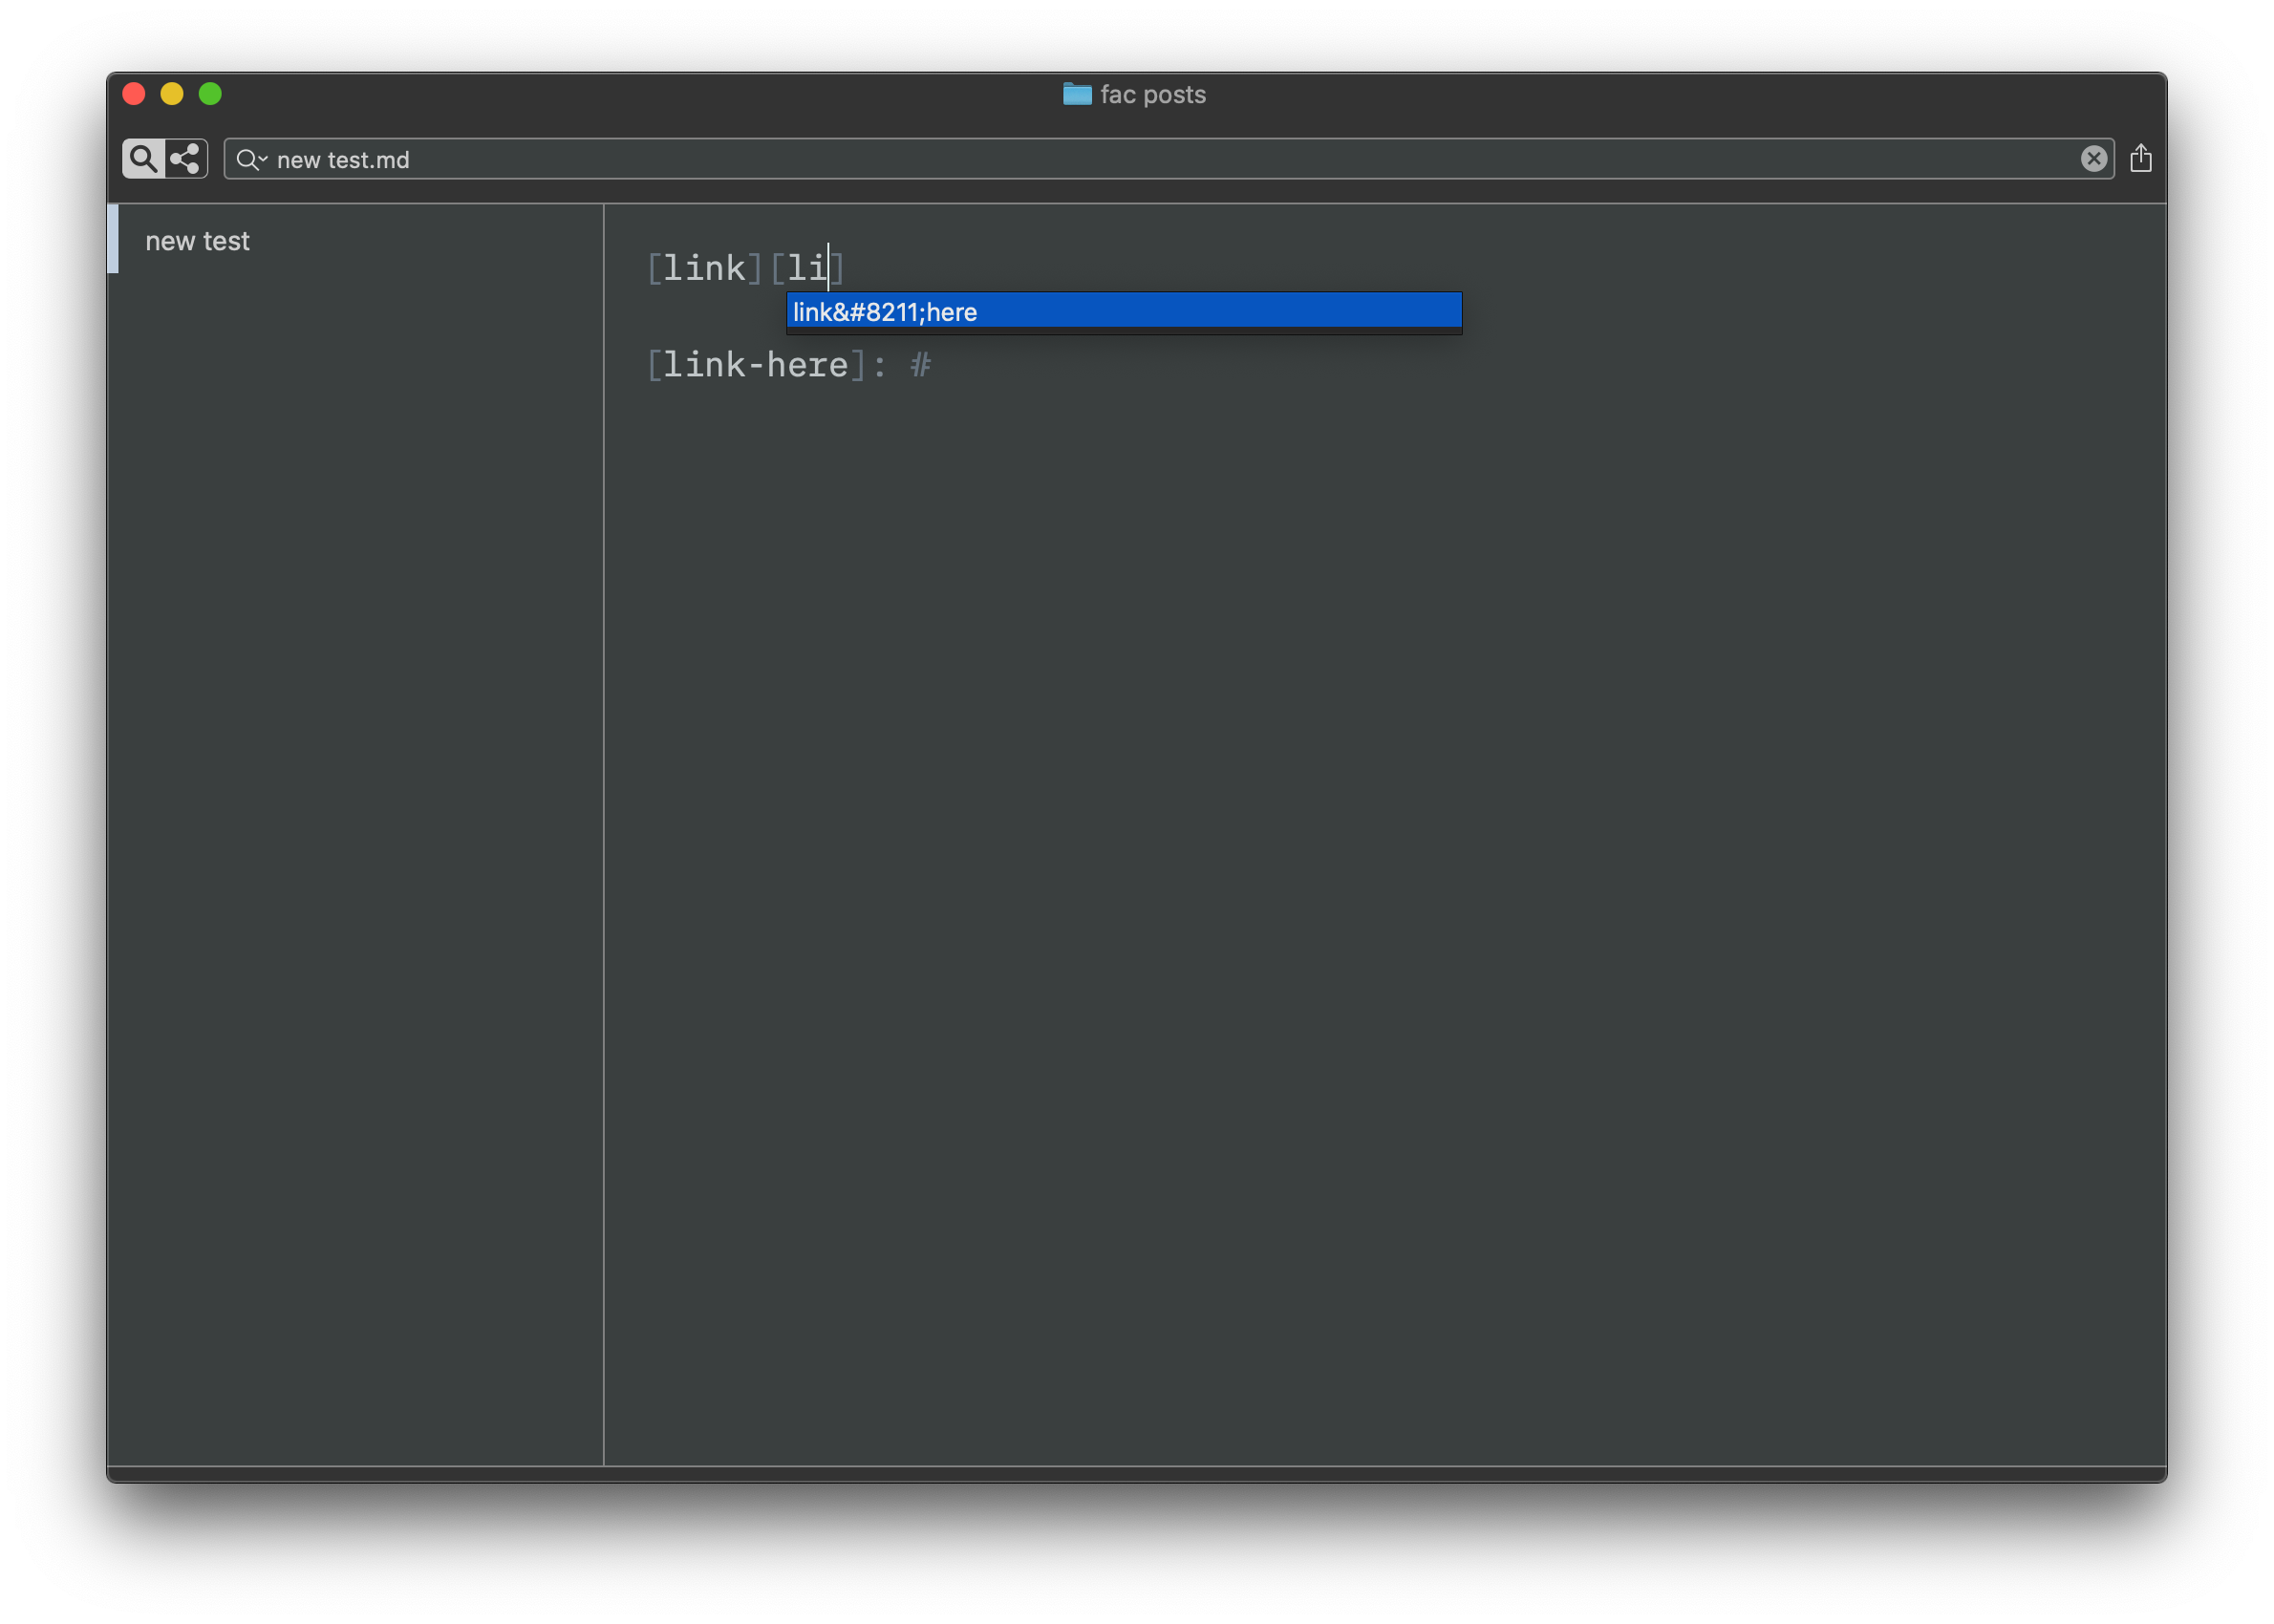This screenshot has width=2274, height=1624.
Task: Click the selected note's highlight bar
Action: click(113, 239)
